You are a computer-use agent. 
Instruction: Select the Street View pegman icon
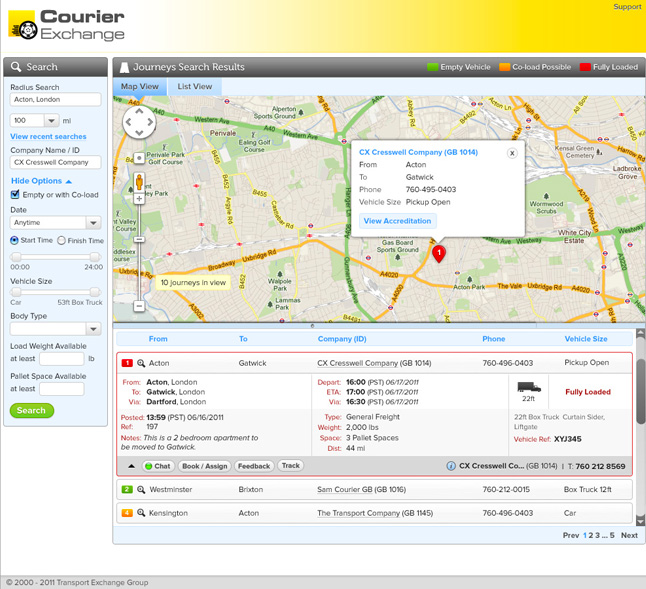(139, 182)
